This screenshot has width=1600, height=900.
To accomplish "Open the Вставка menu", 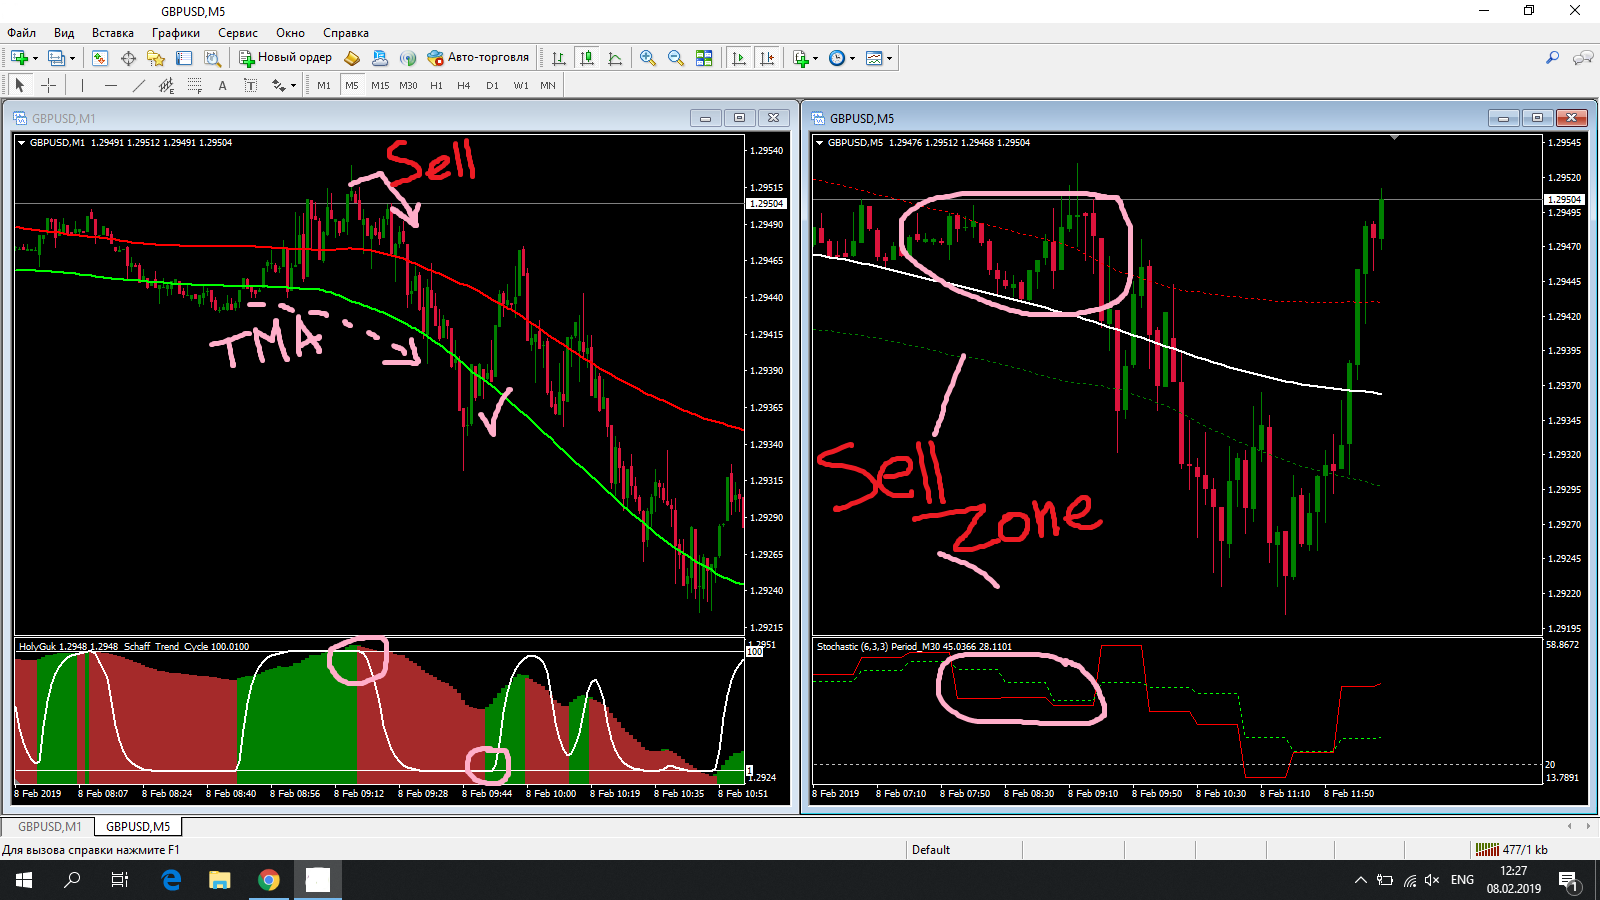I will [x=113, y=33].
